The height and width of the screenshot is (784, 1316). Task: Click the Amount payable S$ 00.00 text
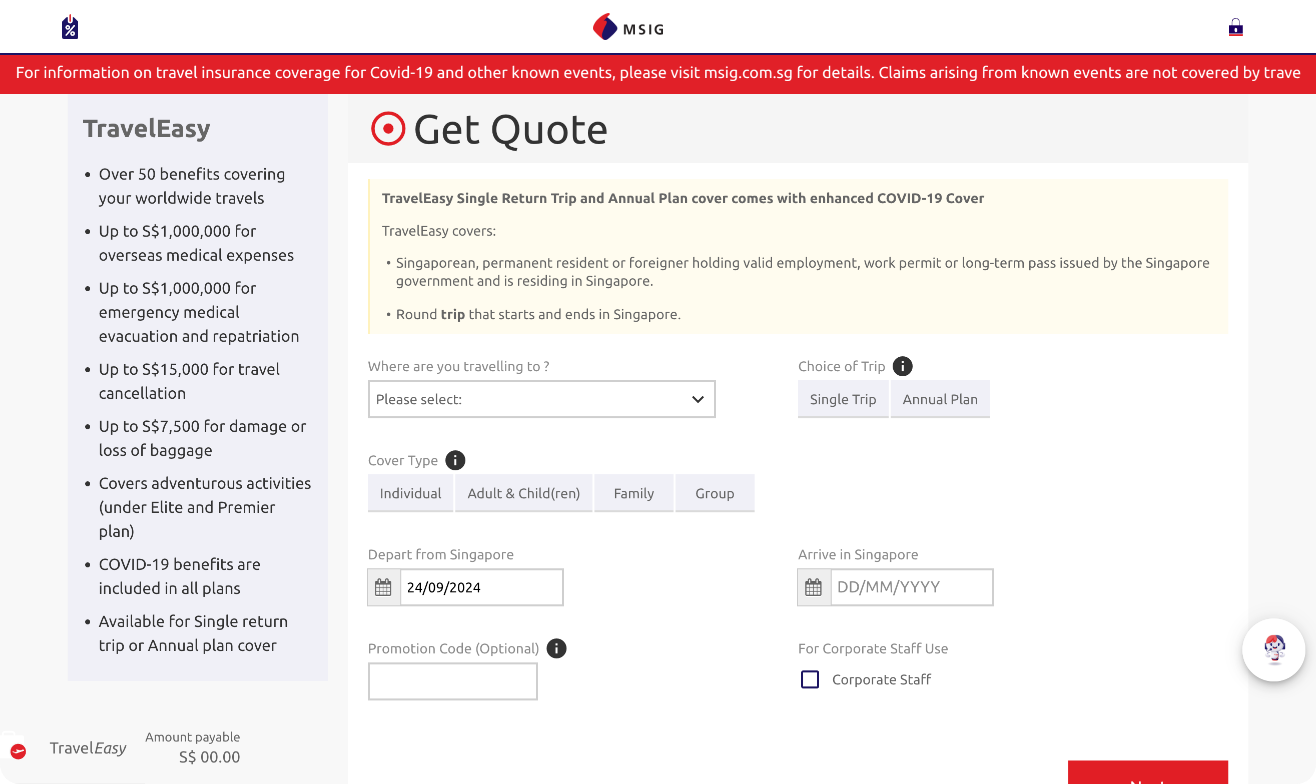[193, 748]
